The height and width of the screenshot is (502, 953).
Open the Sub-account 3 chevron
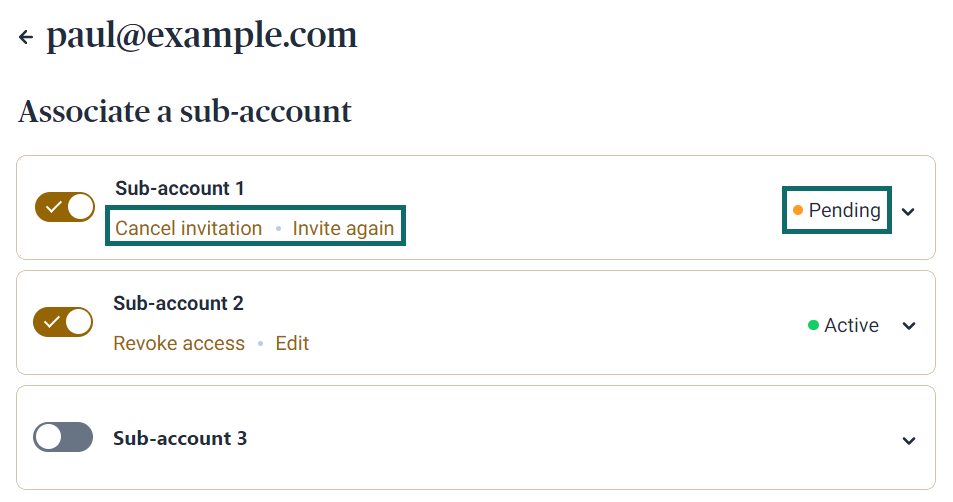click(908, 441)
